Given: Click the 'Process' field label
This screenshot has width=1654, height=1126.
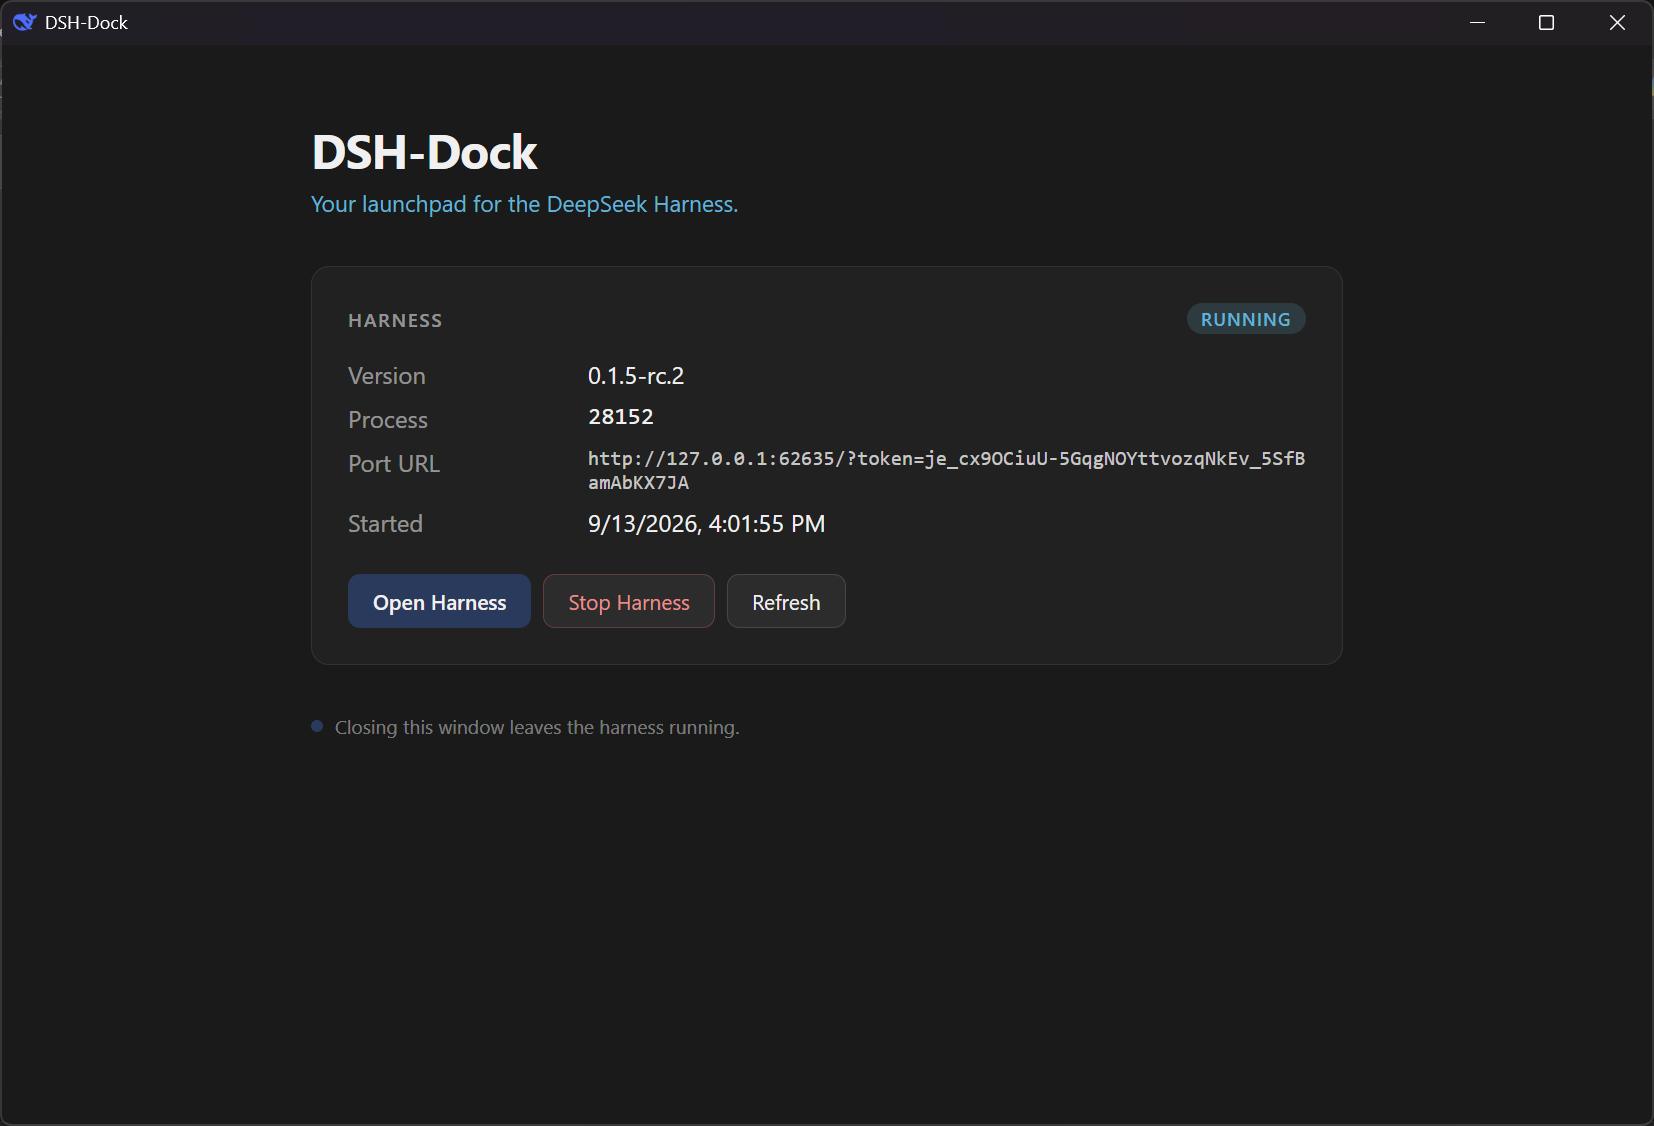Looking at the screenshot, I should click(x=388, y=420).
